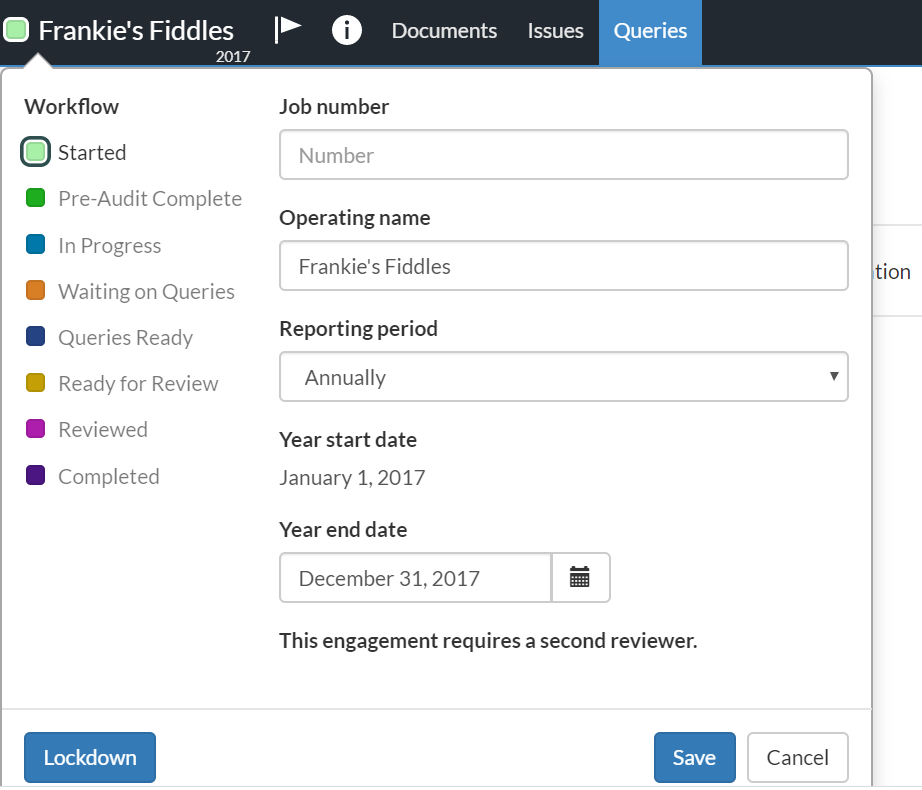Open the year end date calendar picker
922x790 pixels.
(580, 578)
